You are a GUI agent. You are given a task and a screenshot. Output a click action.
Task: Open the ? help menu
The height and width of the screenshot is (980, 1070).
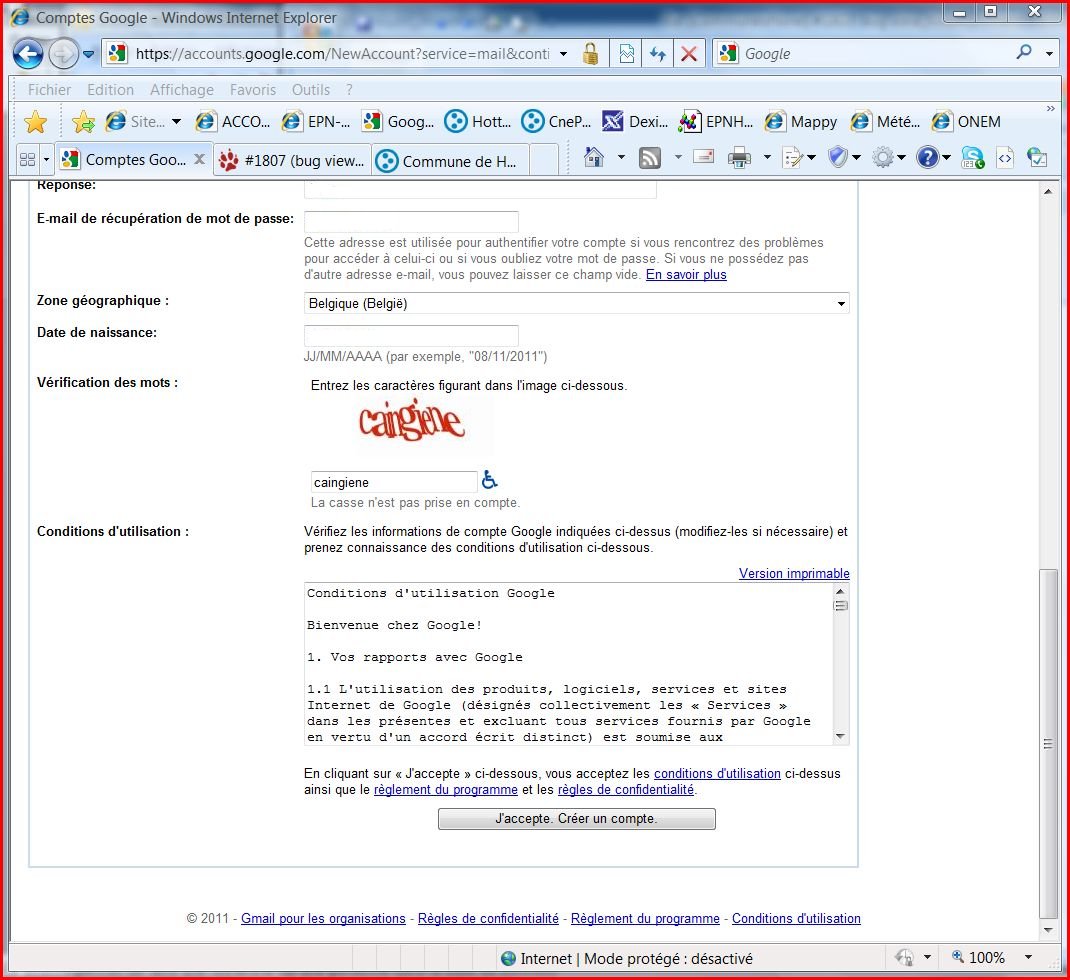coord(349,90)
